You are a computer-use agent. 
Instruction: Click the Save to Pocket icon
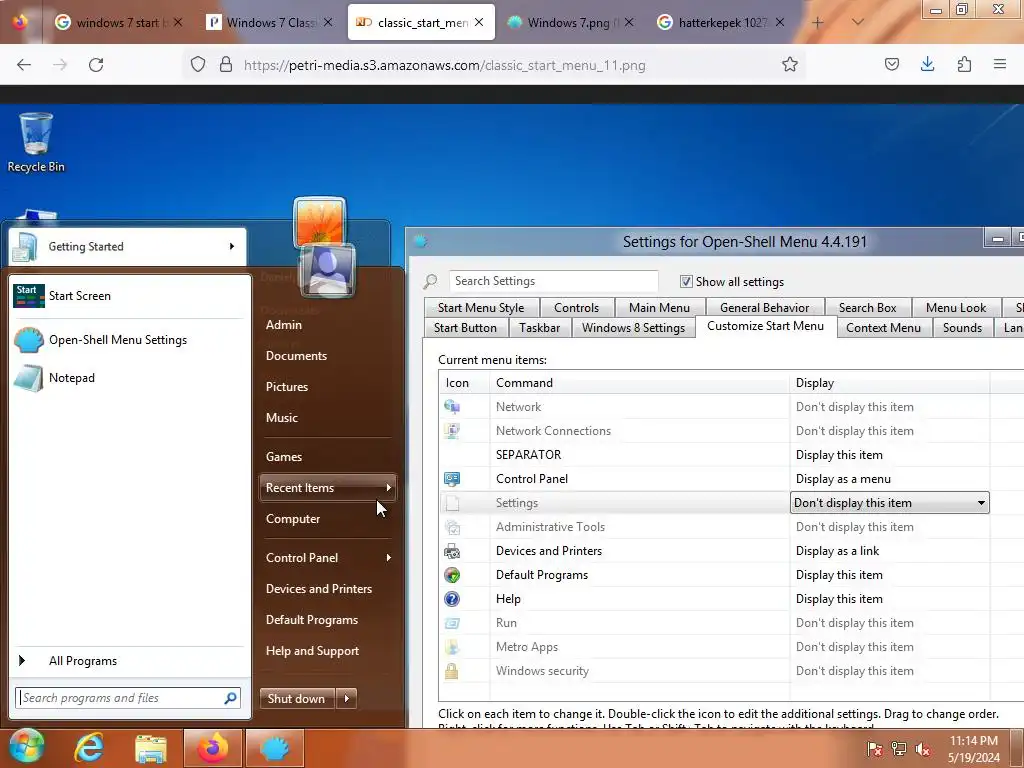click(891, 64)
